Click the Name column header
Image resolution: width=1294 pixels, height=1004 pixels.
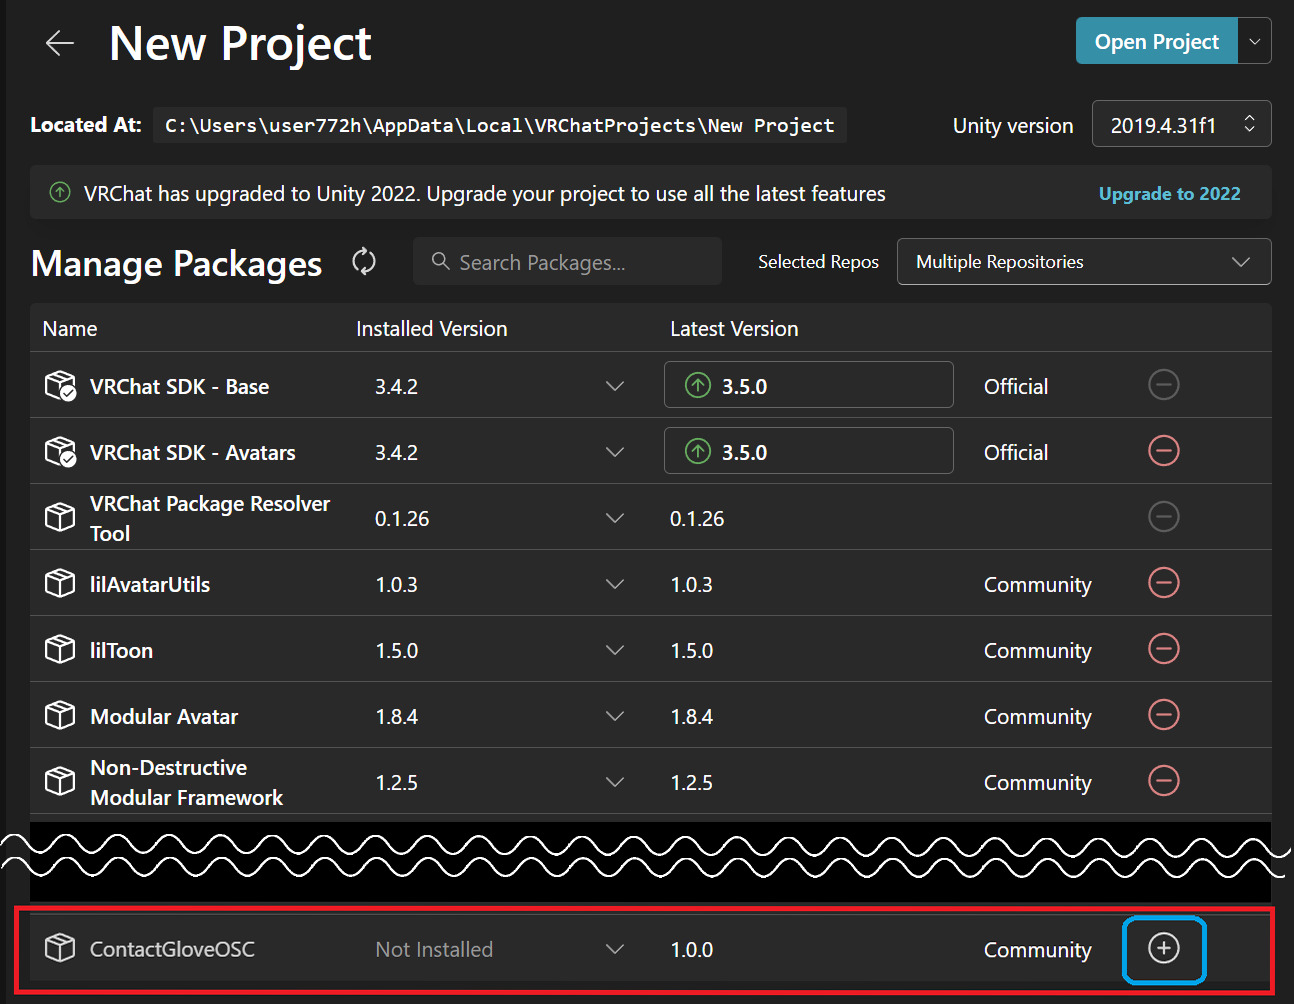pos(70,329)
